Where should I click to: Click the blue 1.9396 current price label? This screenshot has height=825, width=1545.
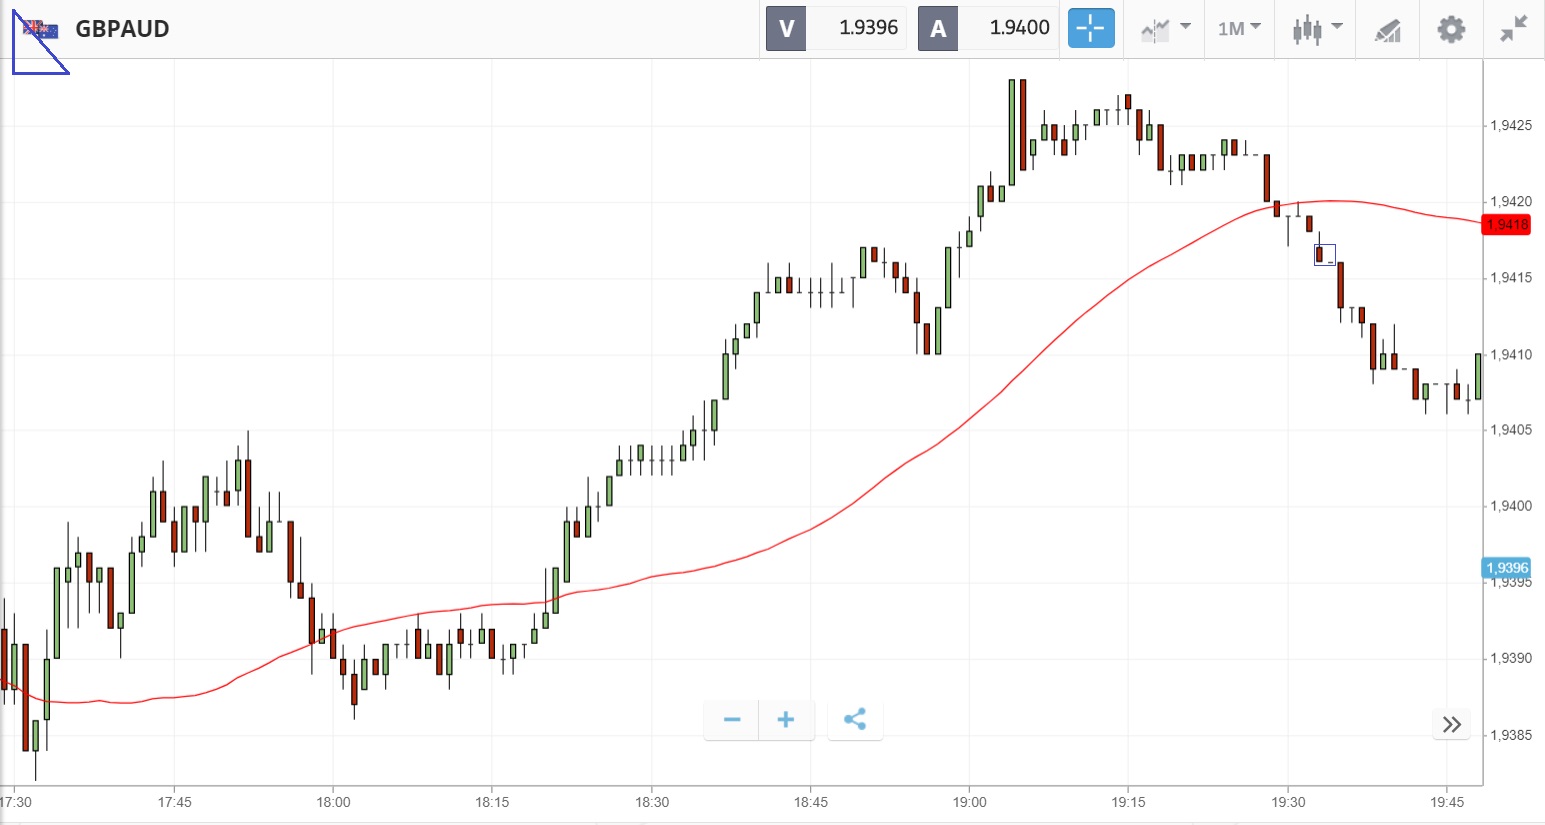point(1507,568)
